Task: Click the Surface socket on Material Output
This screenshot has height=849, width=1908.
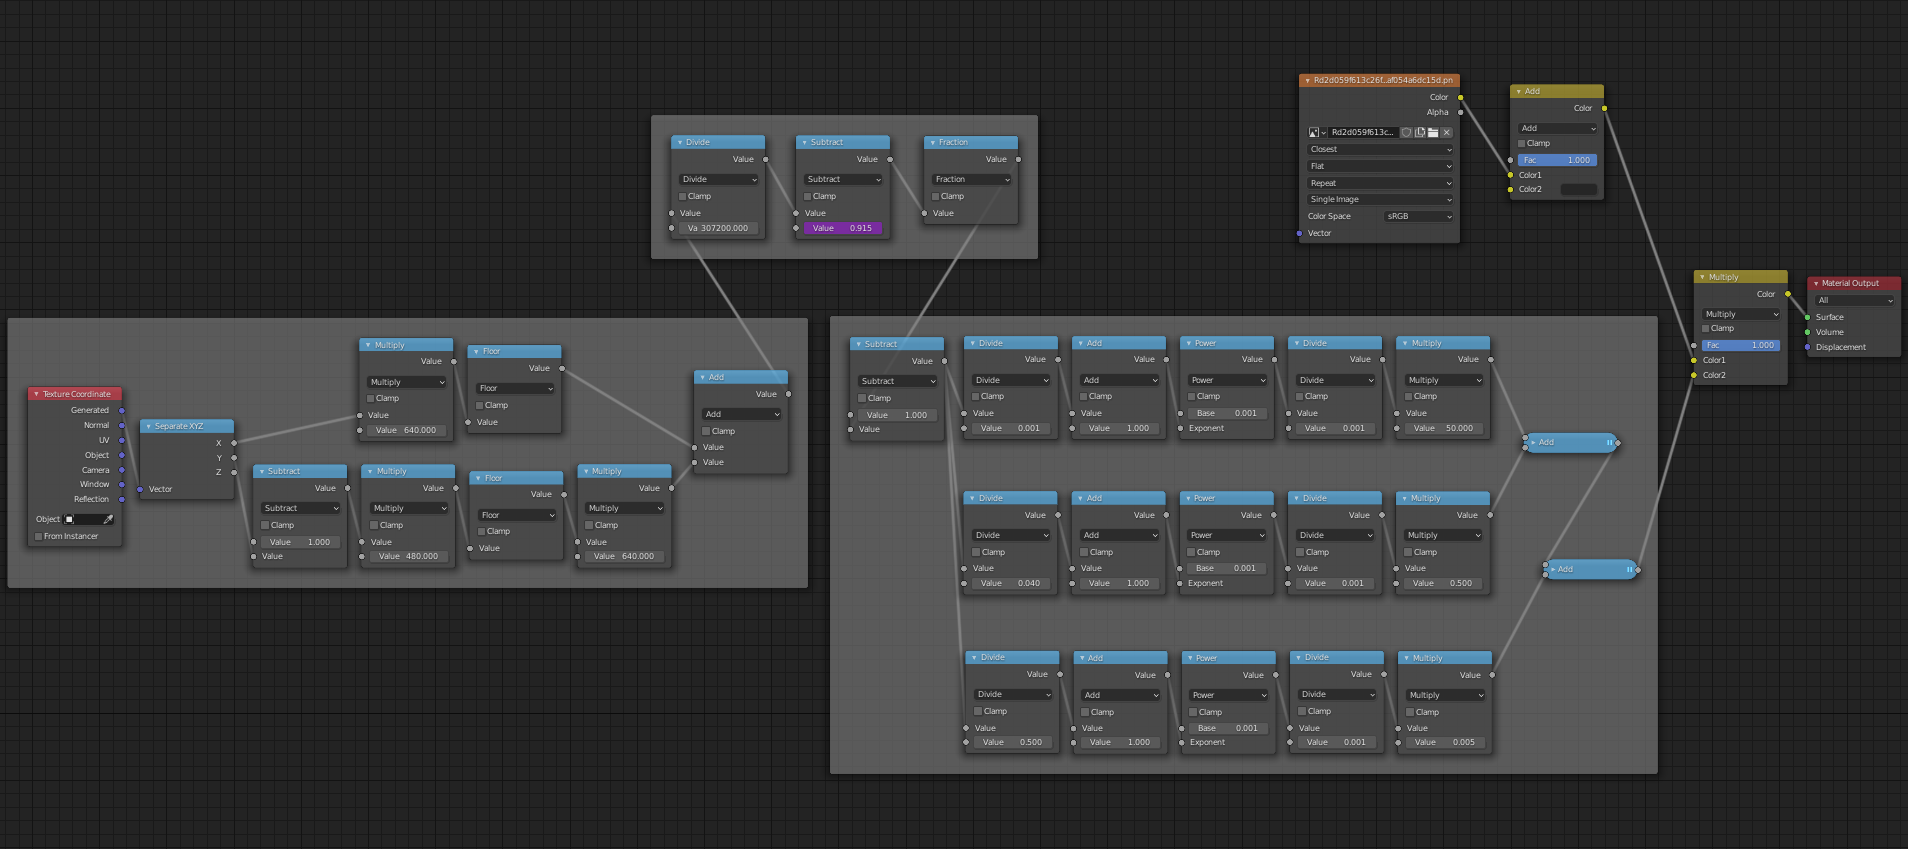Action: tap(1807, 317)
